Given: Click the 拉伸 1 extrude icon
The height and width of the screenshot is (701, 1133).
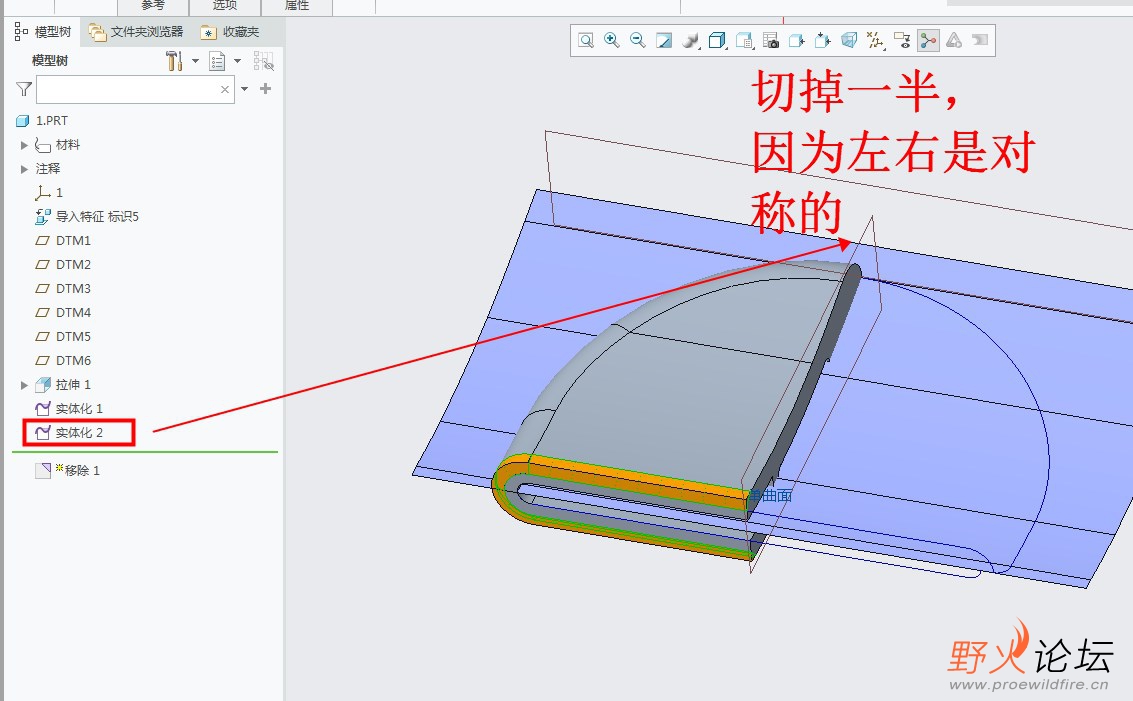Looking at the screenshot, I should coord(43,384).
